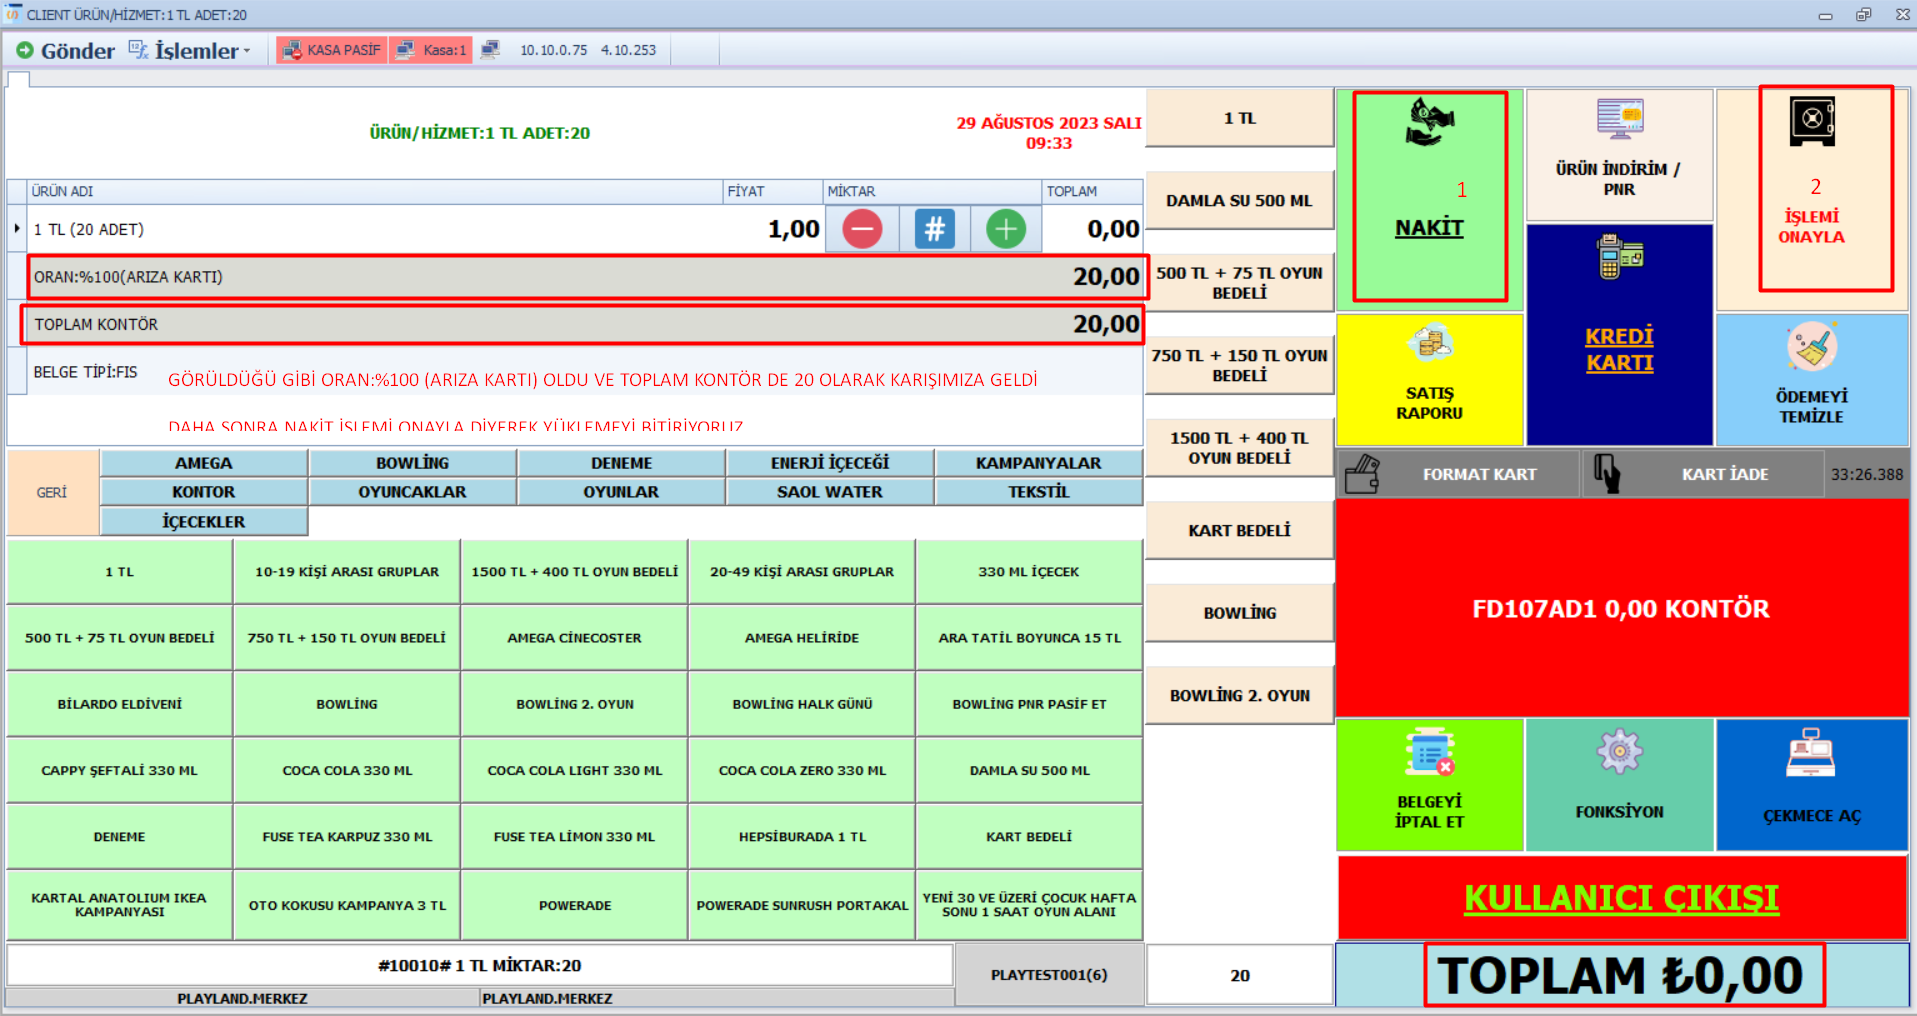
Task: Open KREDİ KARTI payment terminal icon
Action: pyautogui.click(x=1619, y=257)
